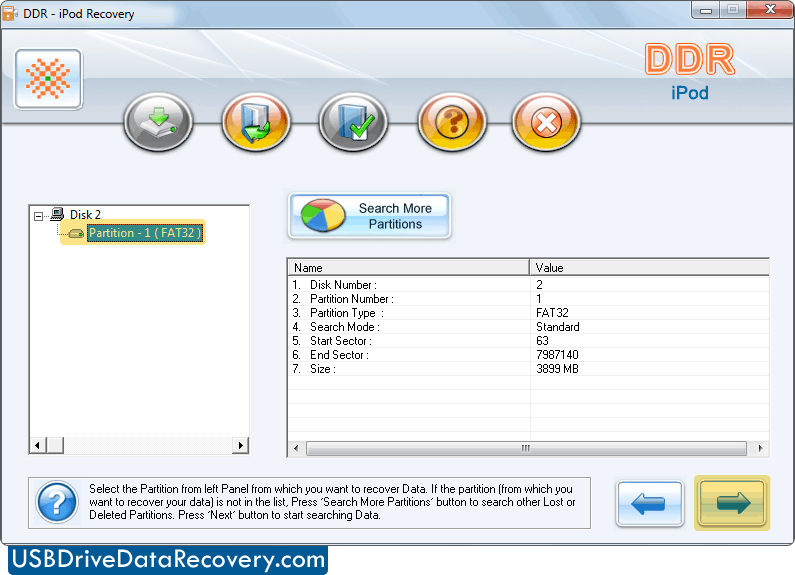This screenshot has height=575, width=795.
Task: Select the Partition Type row
Action: tap(528, 313)
